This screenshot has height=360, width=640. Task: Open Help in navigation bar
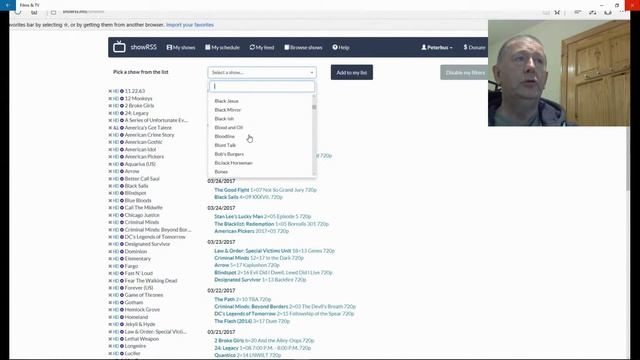pyautogui.click(x=341, y=47)
